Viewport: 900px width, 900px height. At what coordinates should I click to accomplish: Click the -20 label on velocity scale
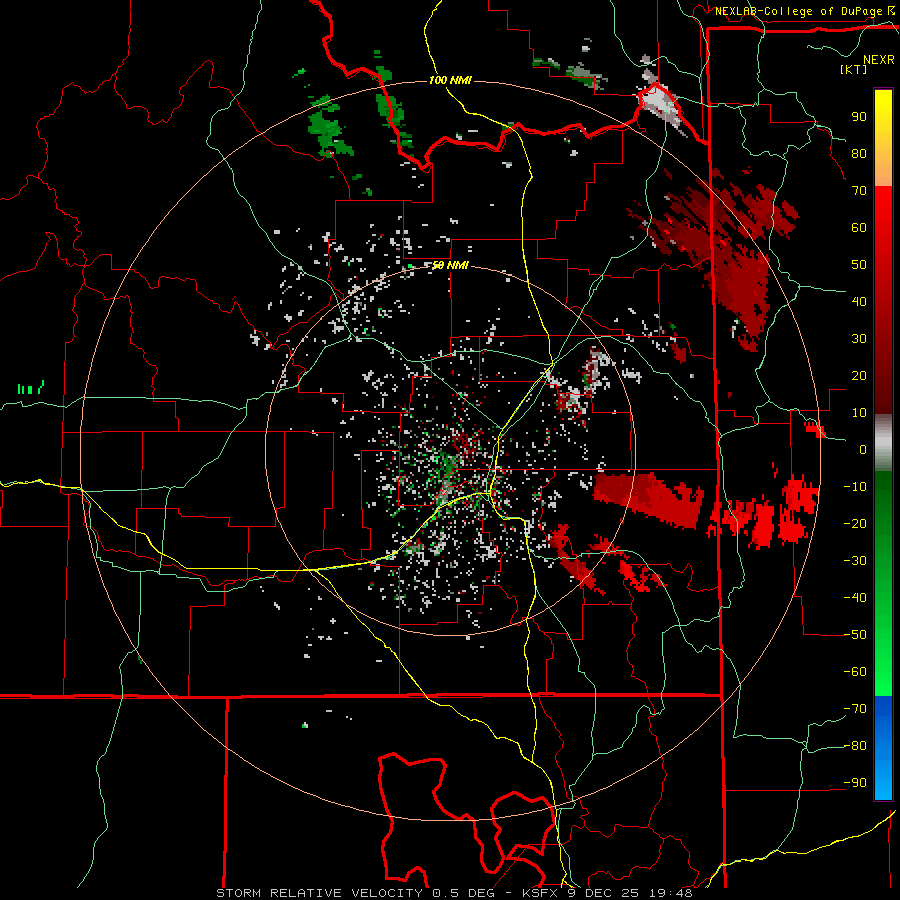[x=855, y=523]
